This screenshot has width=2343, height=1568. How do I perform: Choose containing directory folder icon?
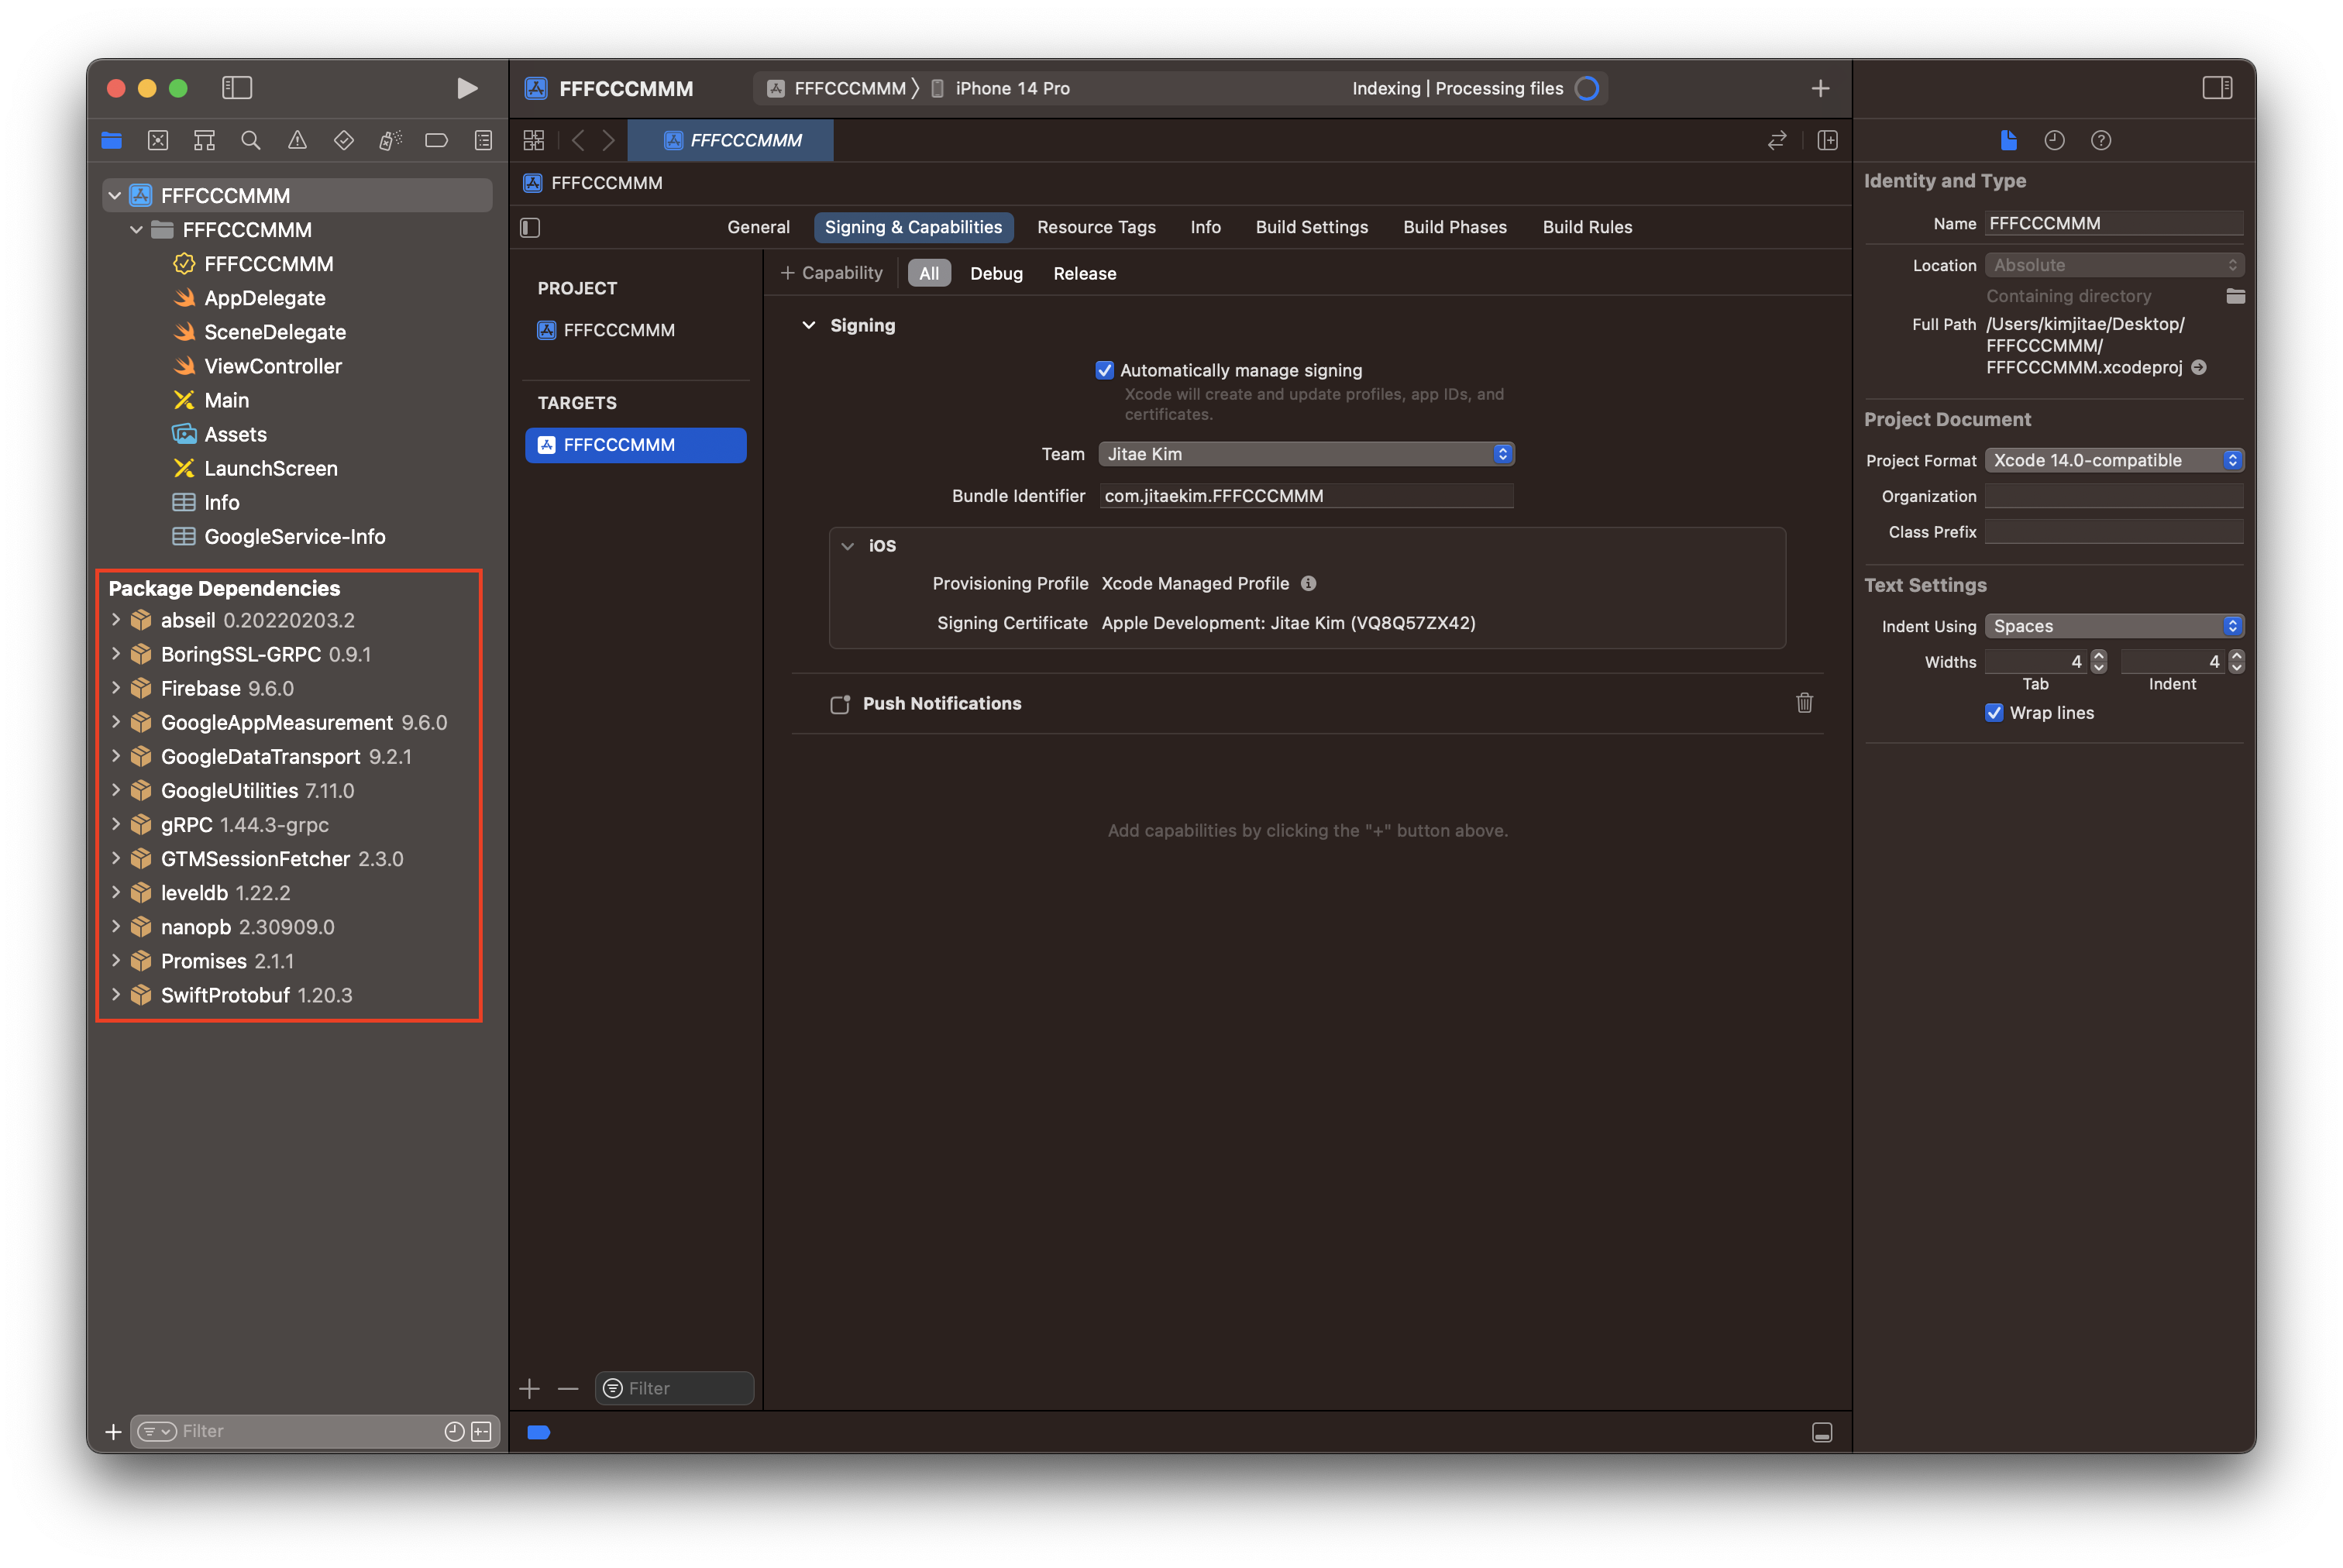pos(2235,296)
